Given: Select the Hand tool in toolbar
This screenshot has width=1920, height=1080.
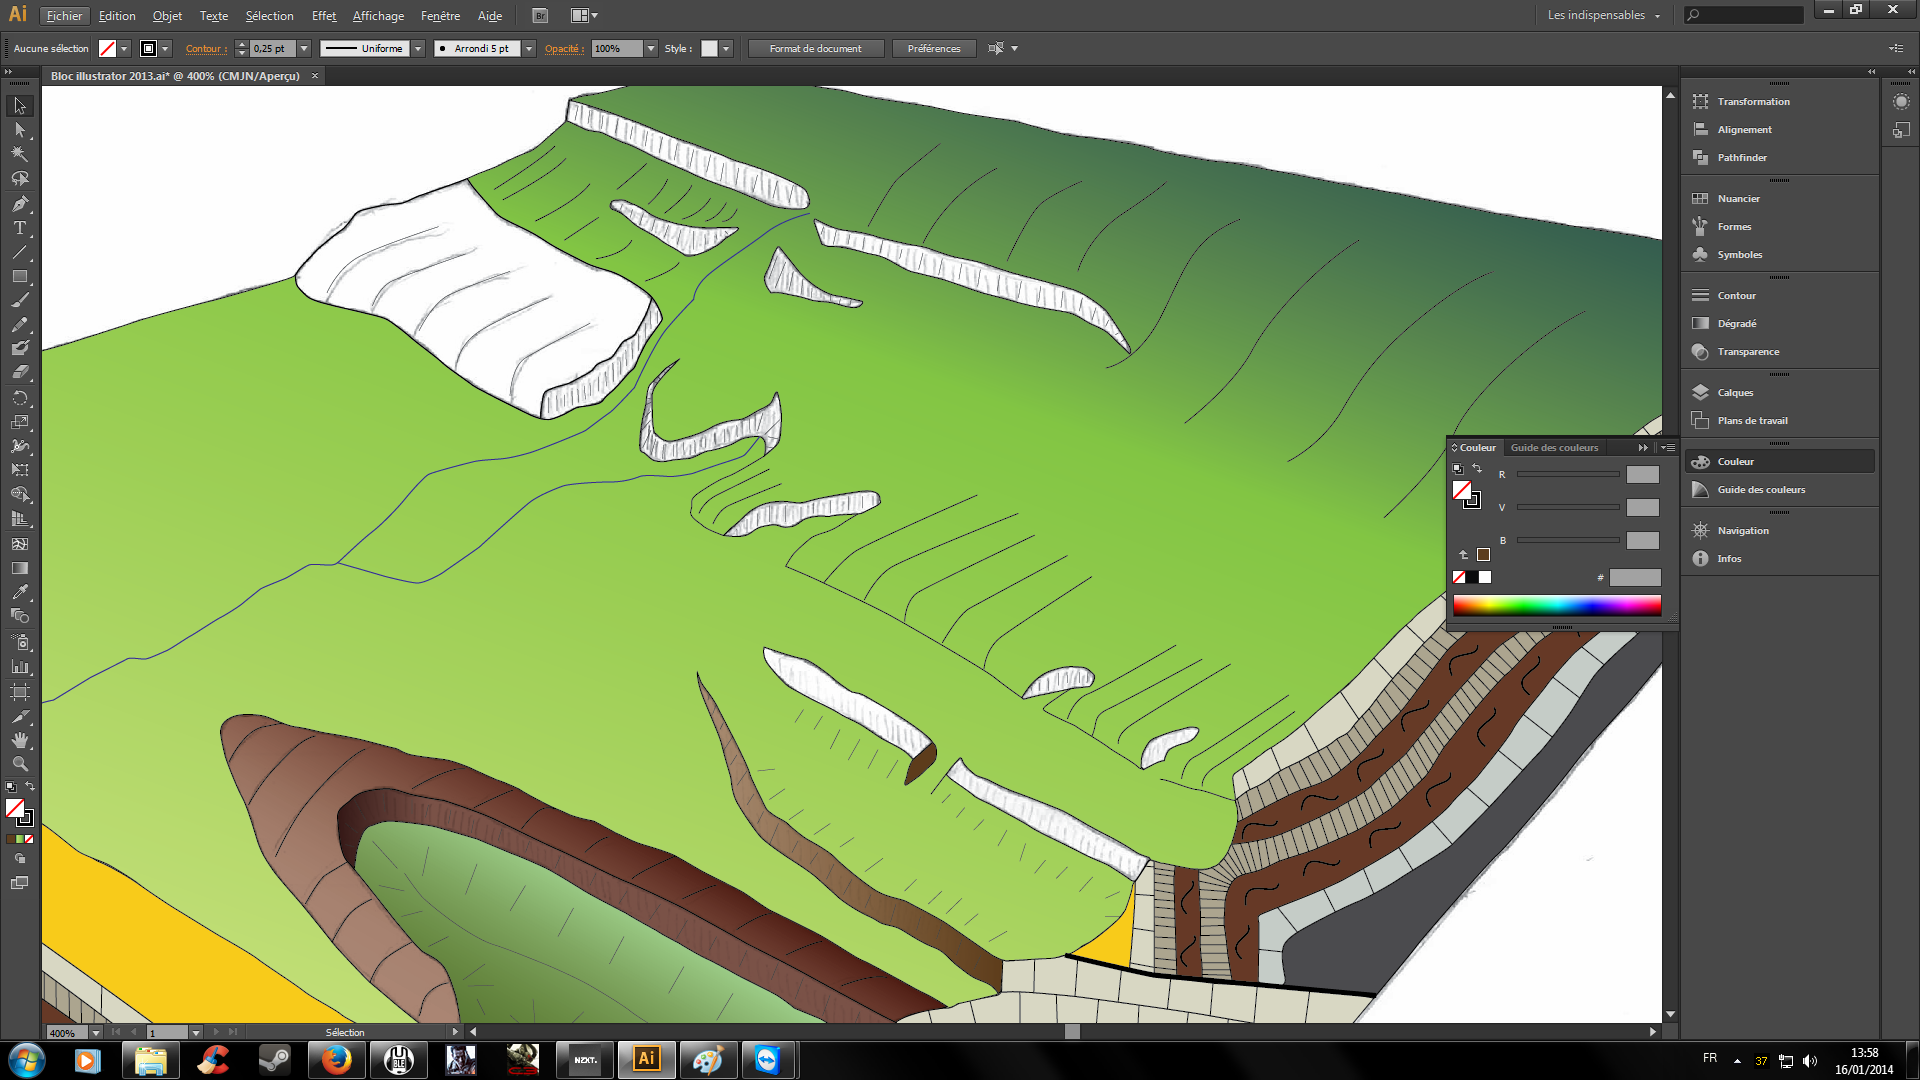Looking at the screenshot, I should click(x=20, y=738).
